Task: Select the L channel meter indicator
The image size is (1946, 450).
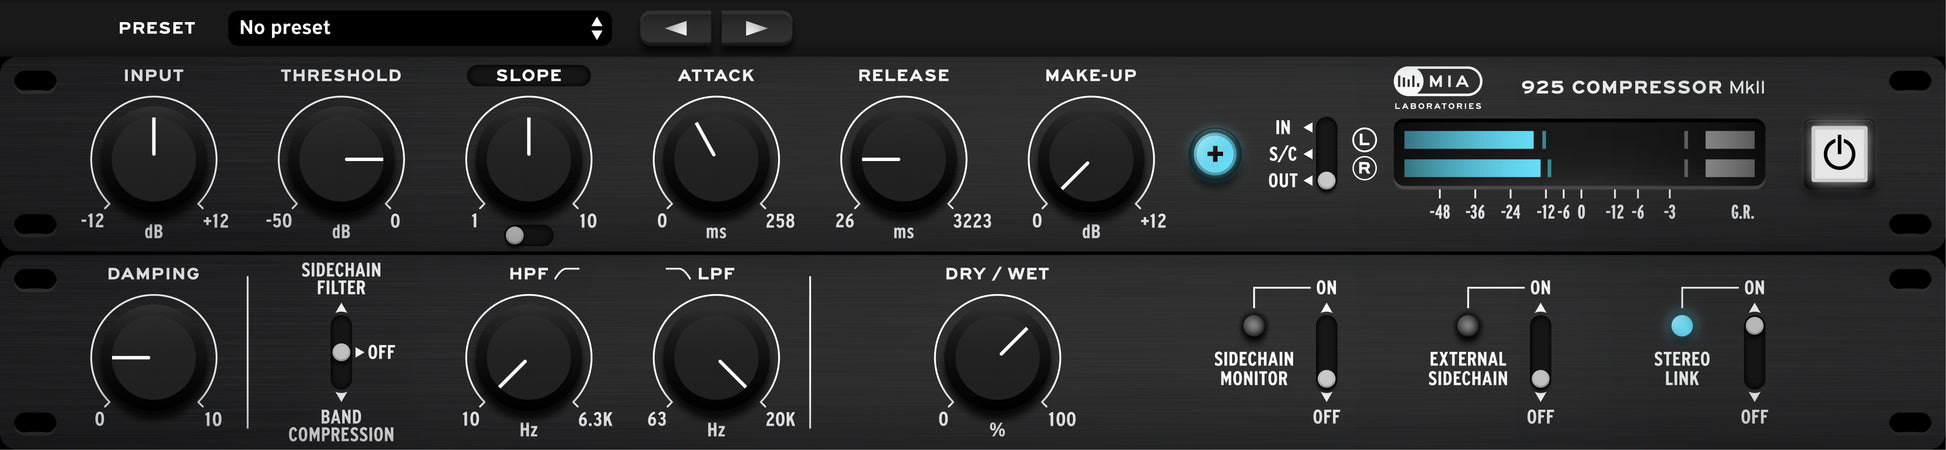Action: click(x=1364, y=140)
